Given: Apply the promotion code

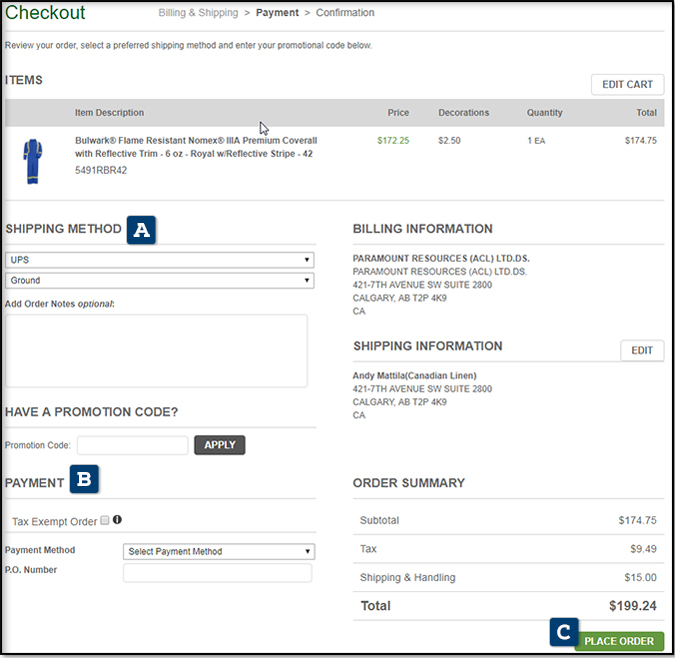Looking at the screenshot, I should coord(219,445).
